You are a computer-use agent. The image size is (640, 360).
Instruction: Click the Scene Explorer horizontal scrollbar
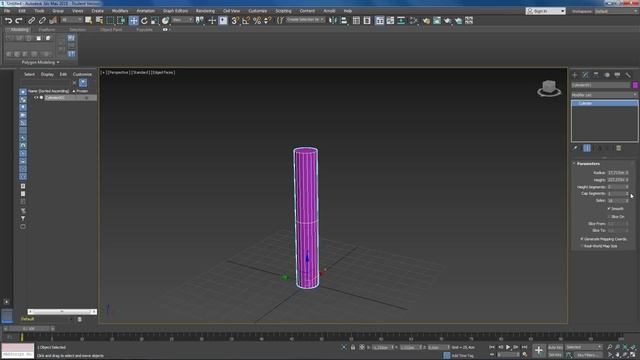tap(62, 311)
